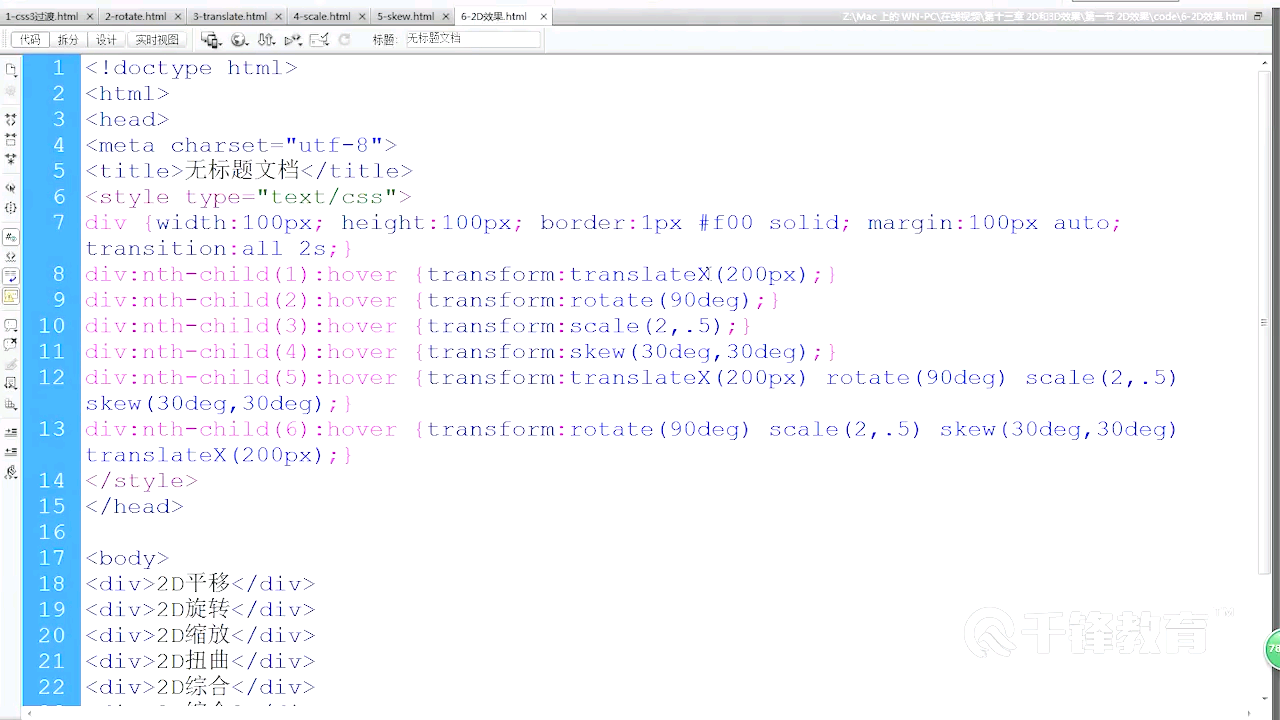Viewport: 1280px width, 720px height.
Task: Apply a comment to the code
Action: pyautogui.click(x=11, y=325)
